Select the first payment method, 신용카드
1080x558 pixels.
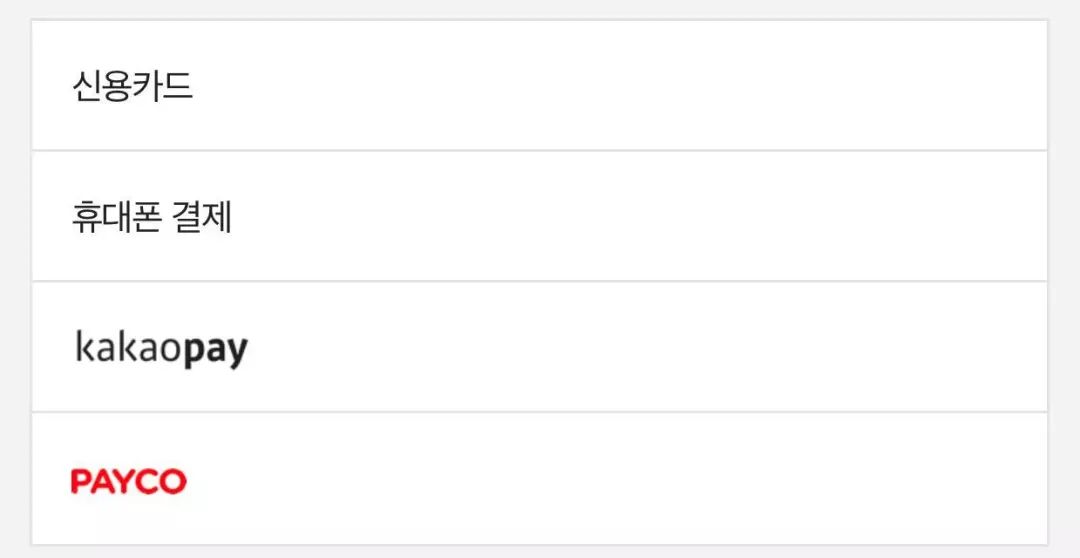539,85
